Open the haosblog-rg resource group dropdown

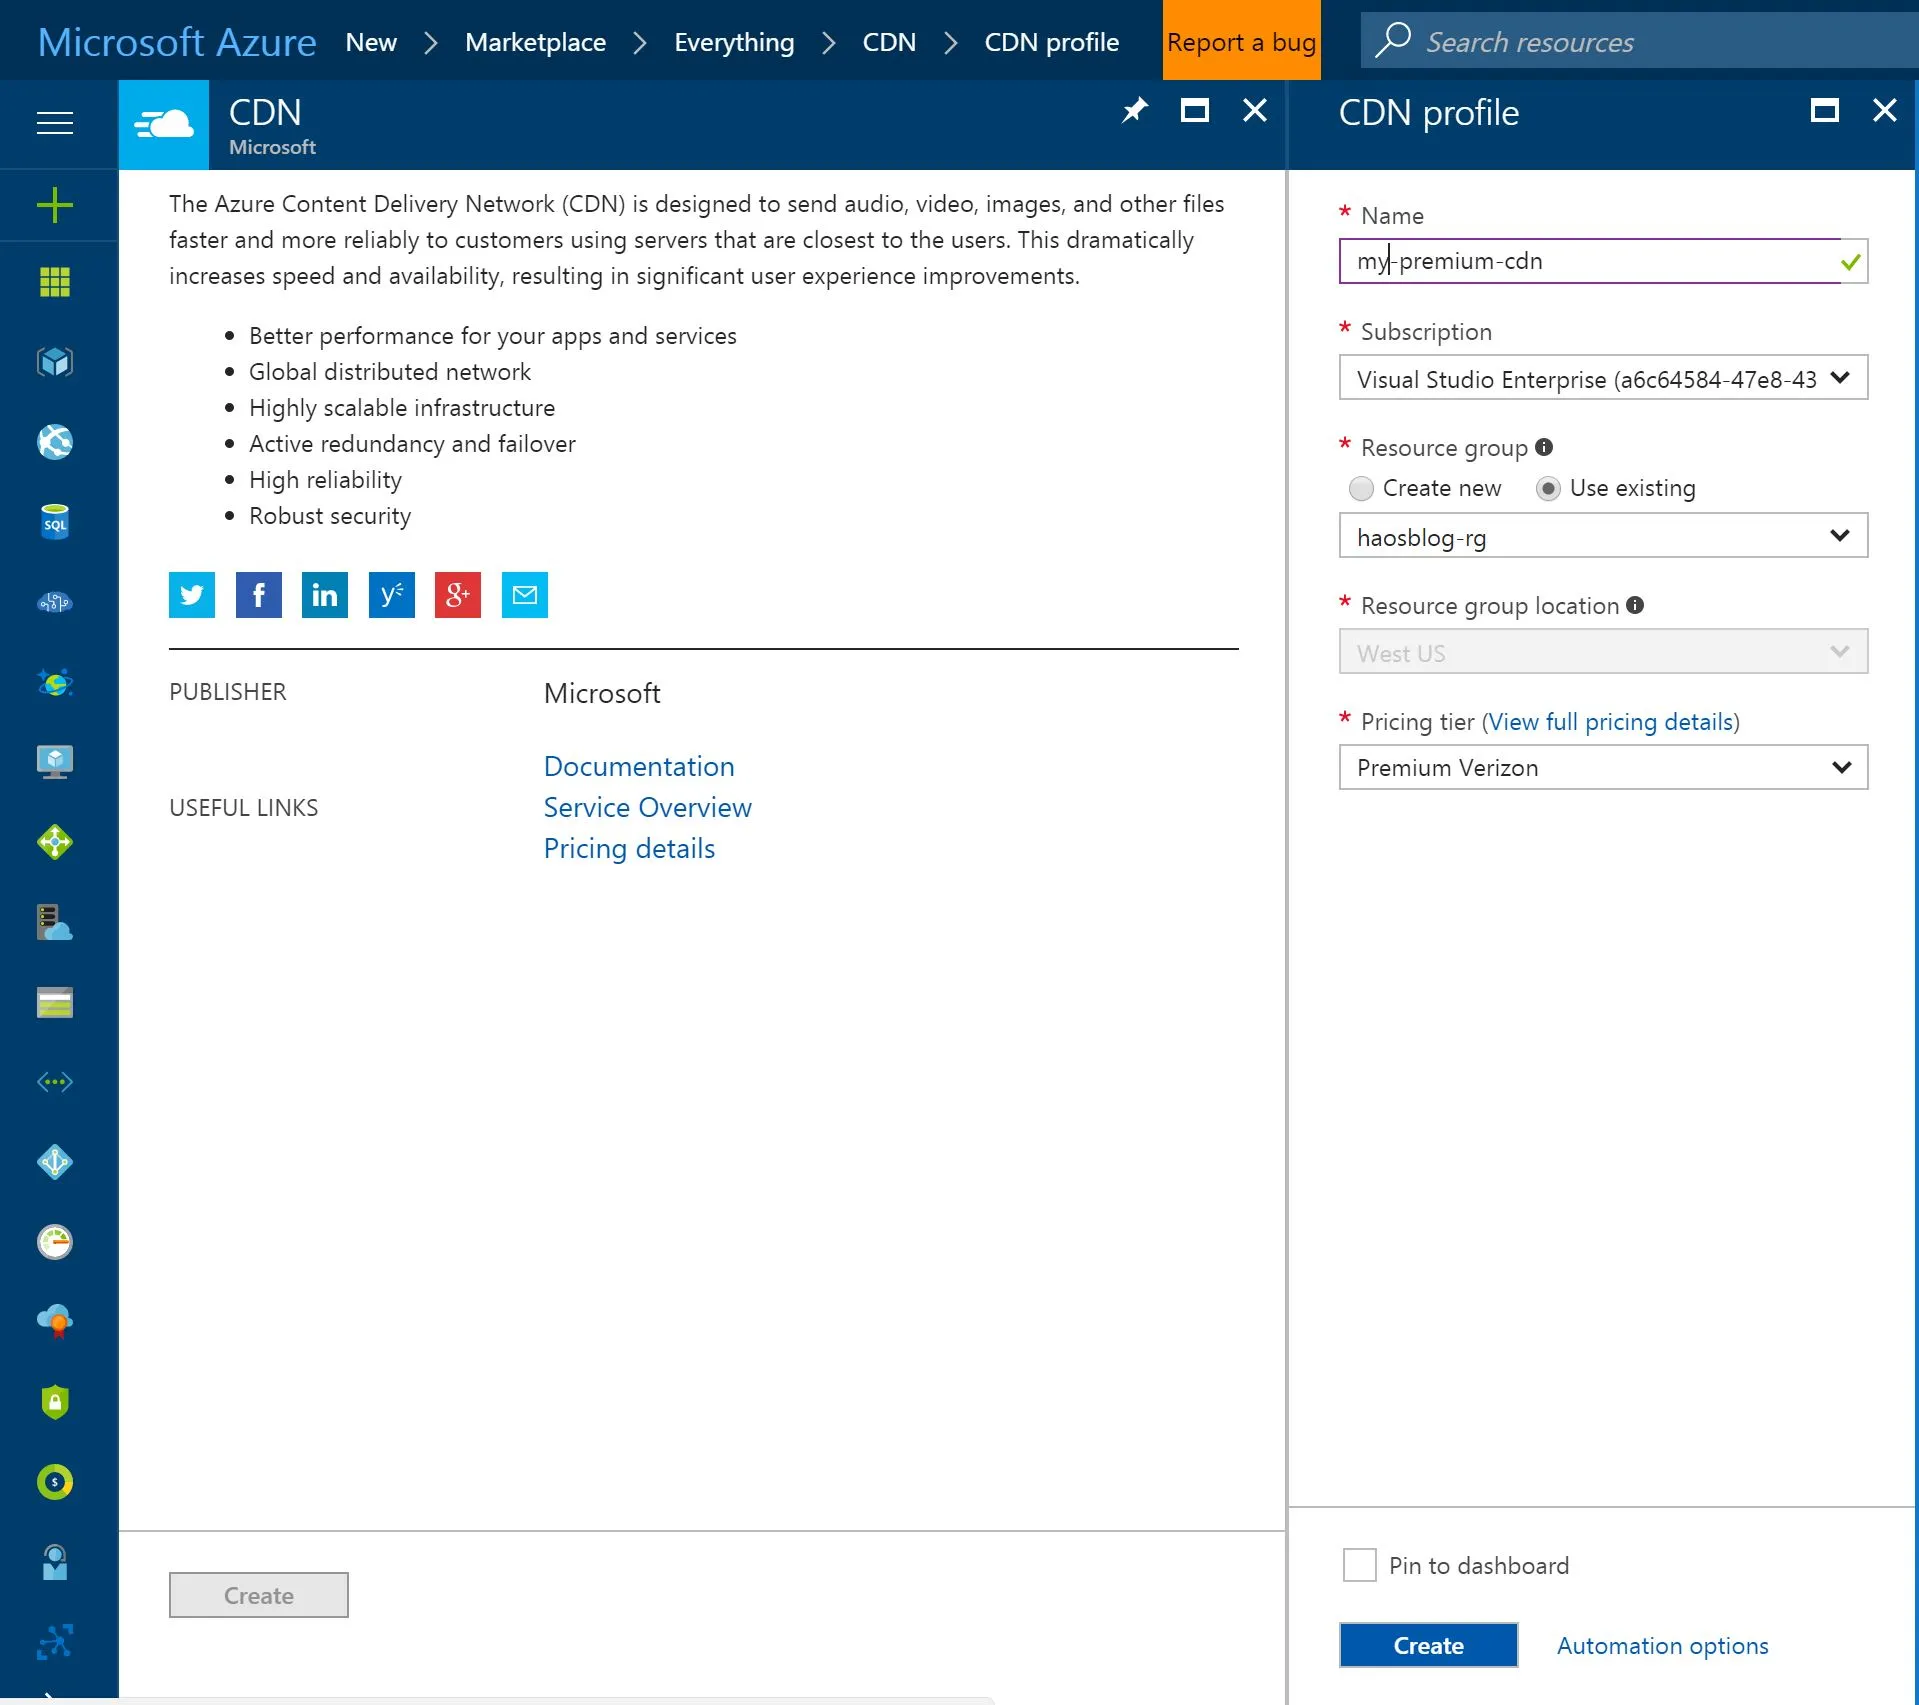[1603, 536]
